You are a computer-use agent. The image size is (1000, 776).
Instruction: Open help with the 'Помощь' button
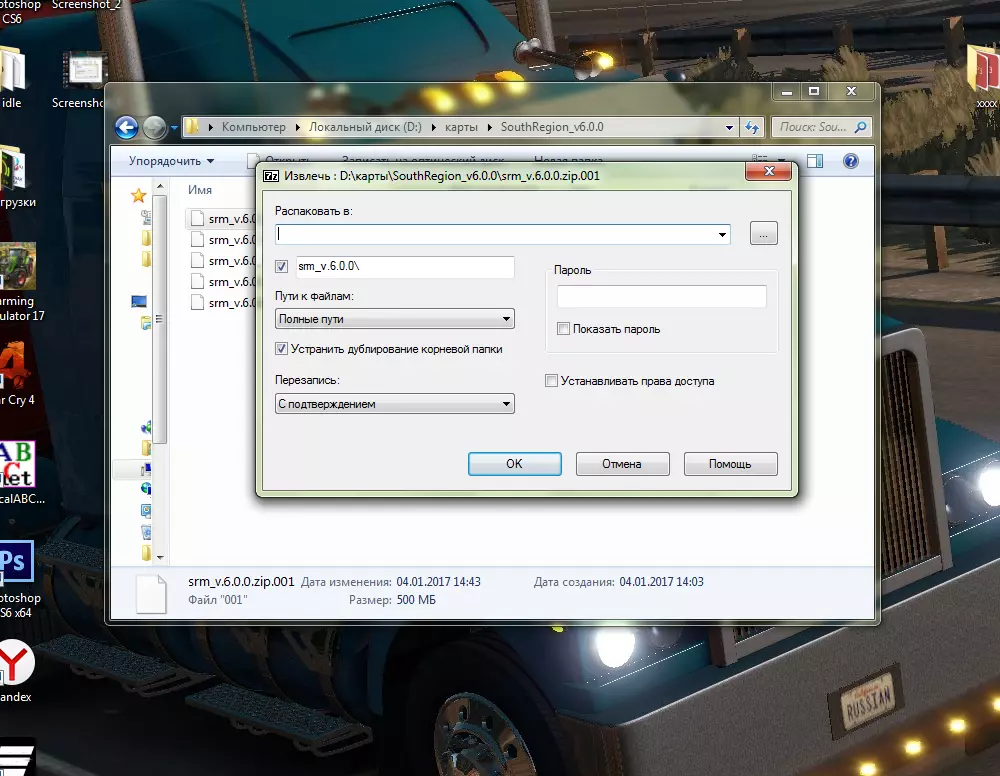(730, 464)
